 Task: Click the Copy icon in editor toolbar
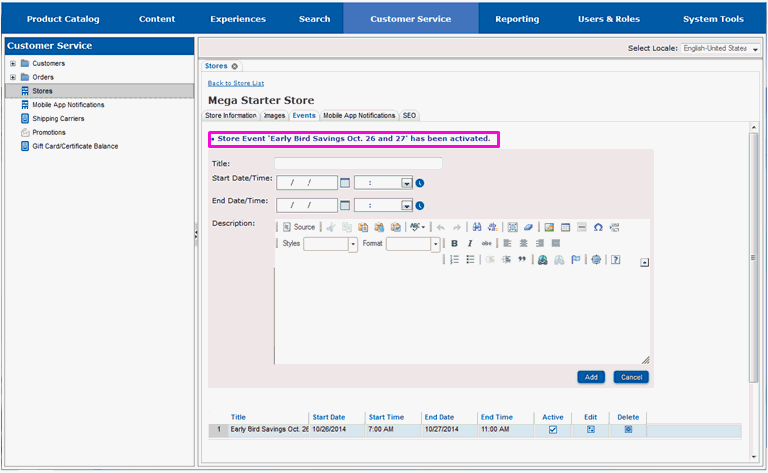pos(347,227)
